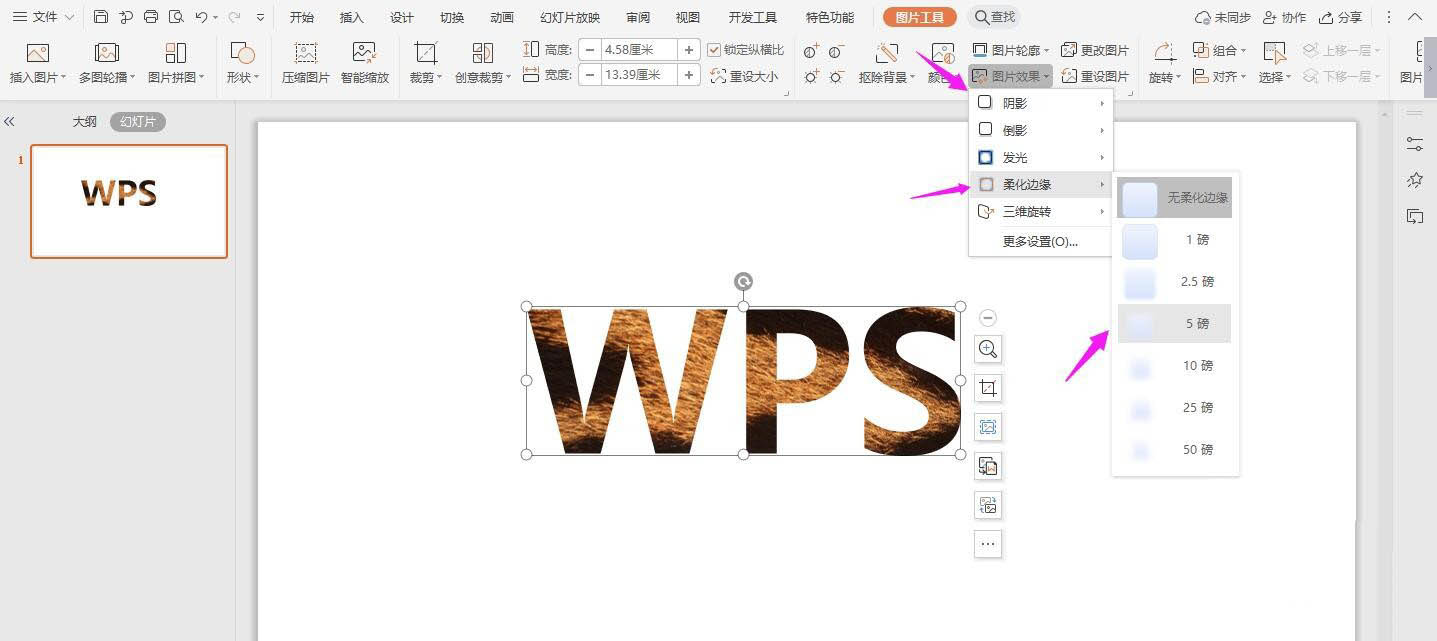This screenshot has height=641, width=1437.
Task: Switch to the Insert (插入) tab
Action: (x=352, y=17)
